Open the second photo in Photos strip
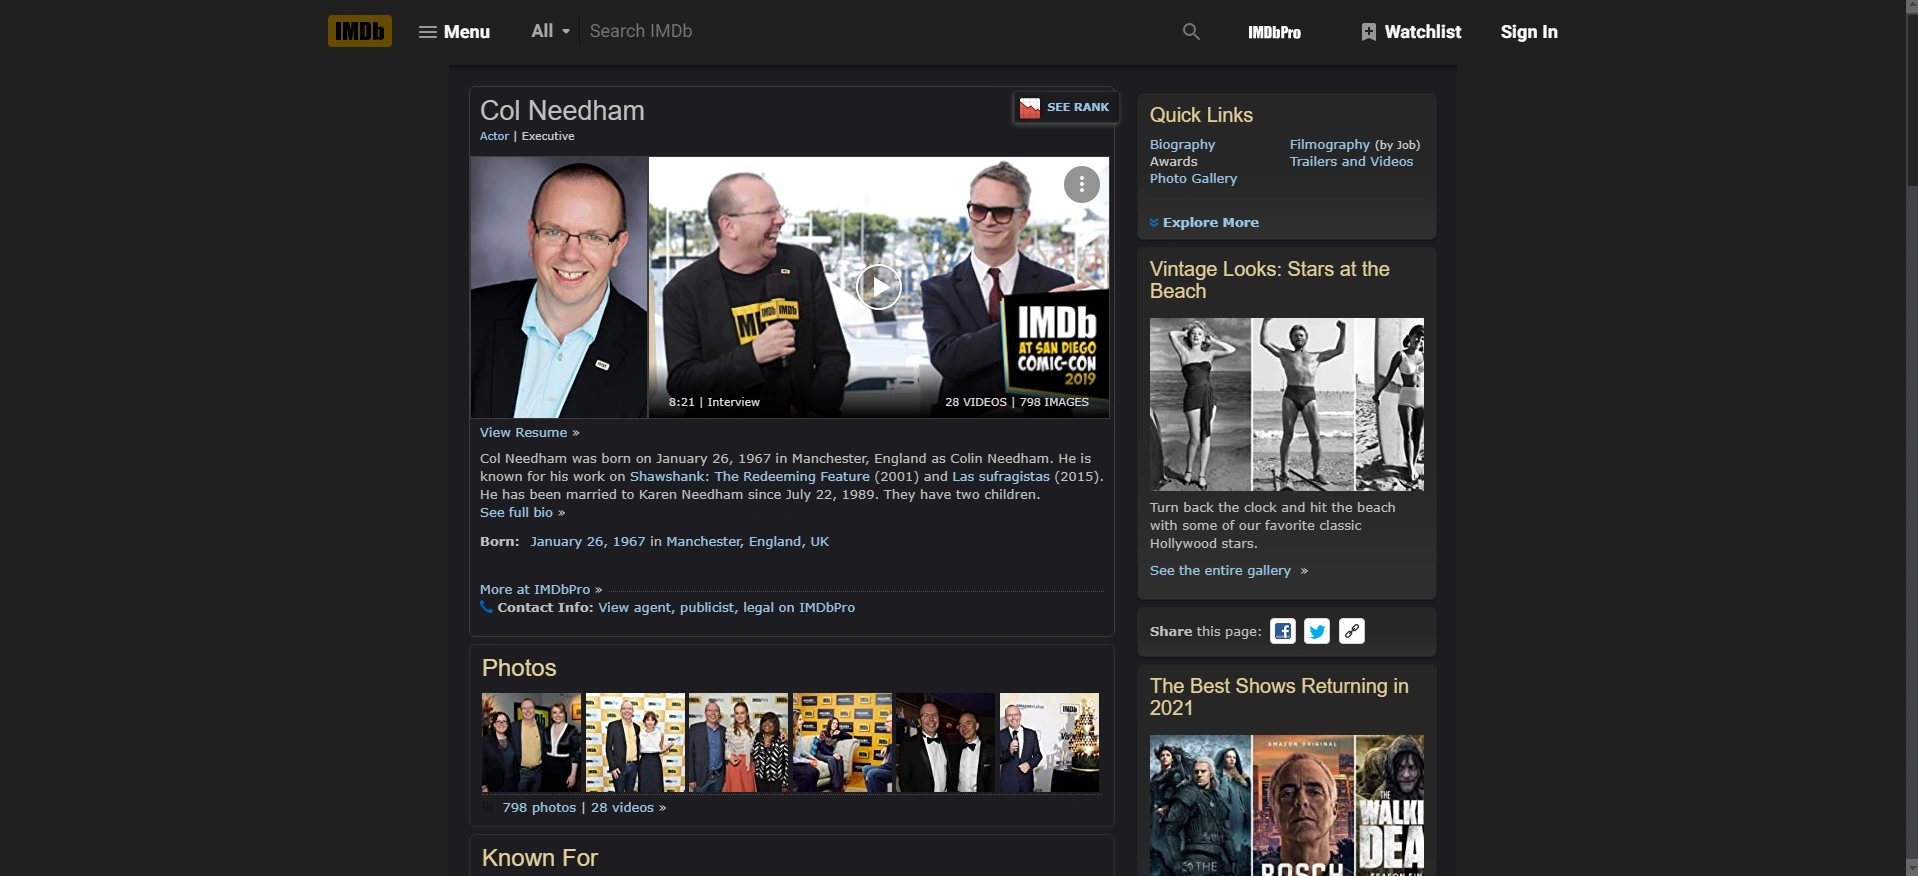Screen dimensions: 1918x876 click(x=635, y=743)
